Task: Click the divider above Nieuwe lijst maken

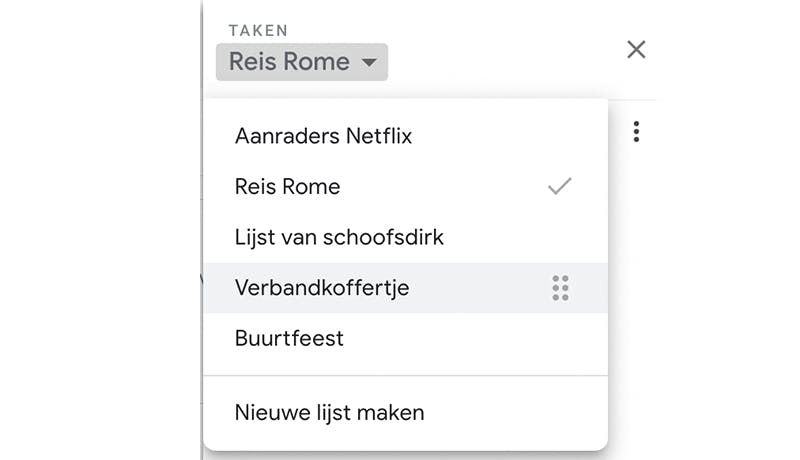Action: [405, 376]
